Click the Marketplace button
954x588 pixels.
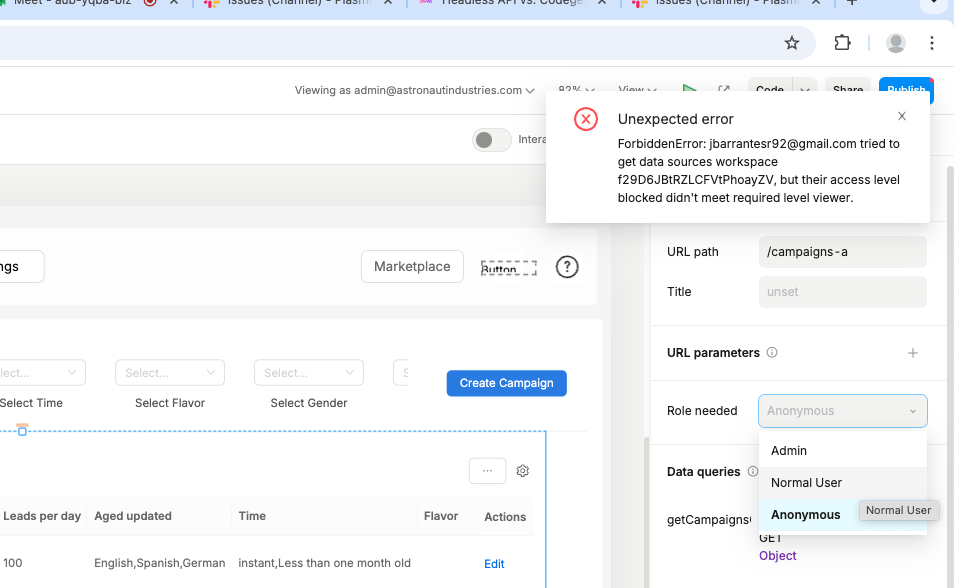point(412,267)
